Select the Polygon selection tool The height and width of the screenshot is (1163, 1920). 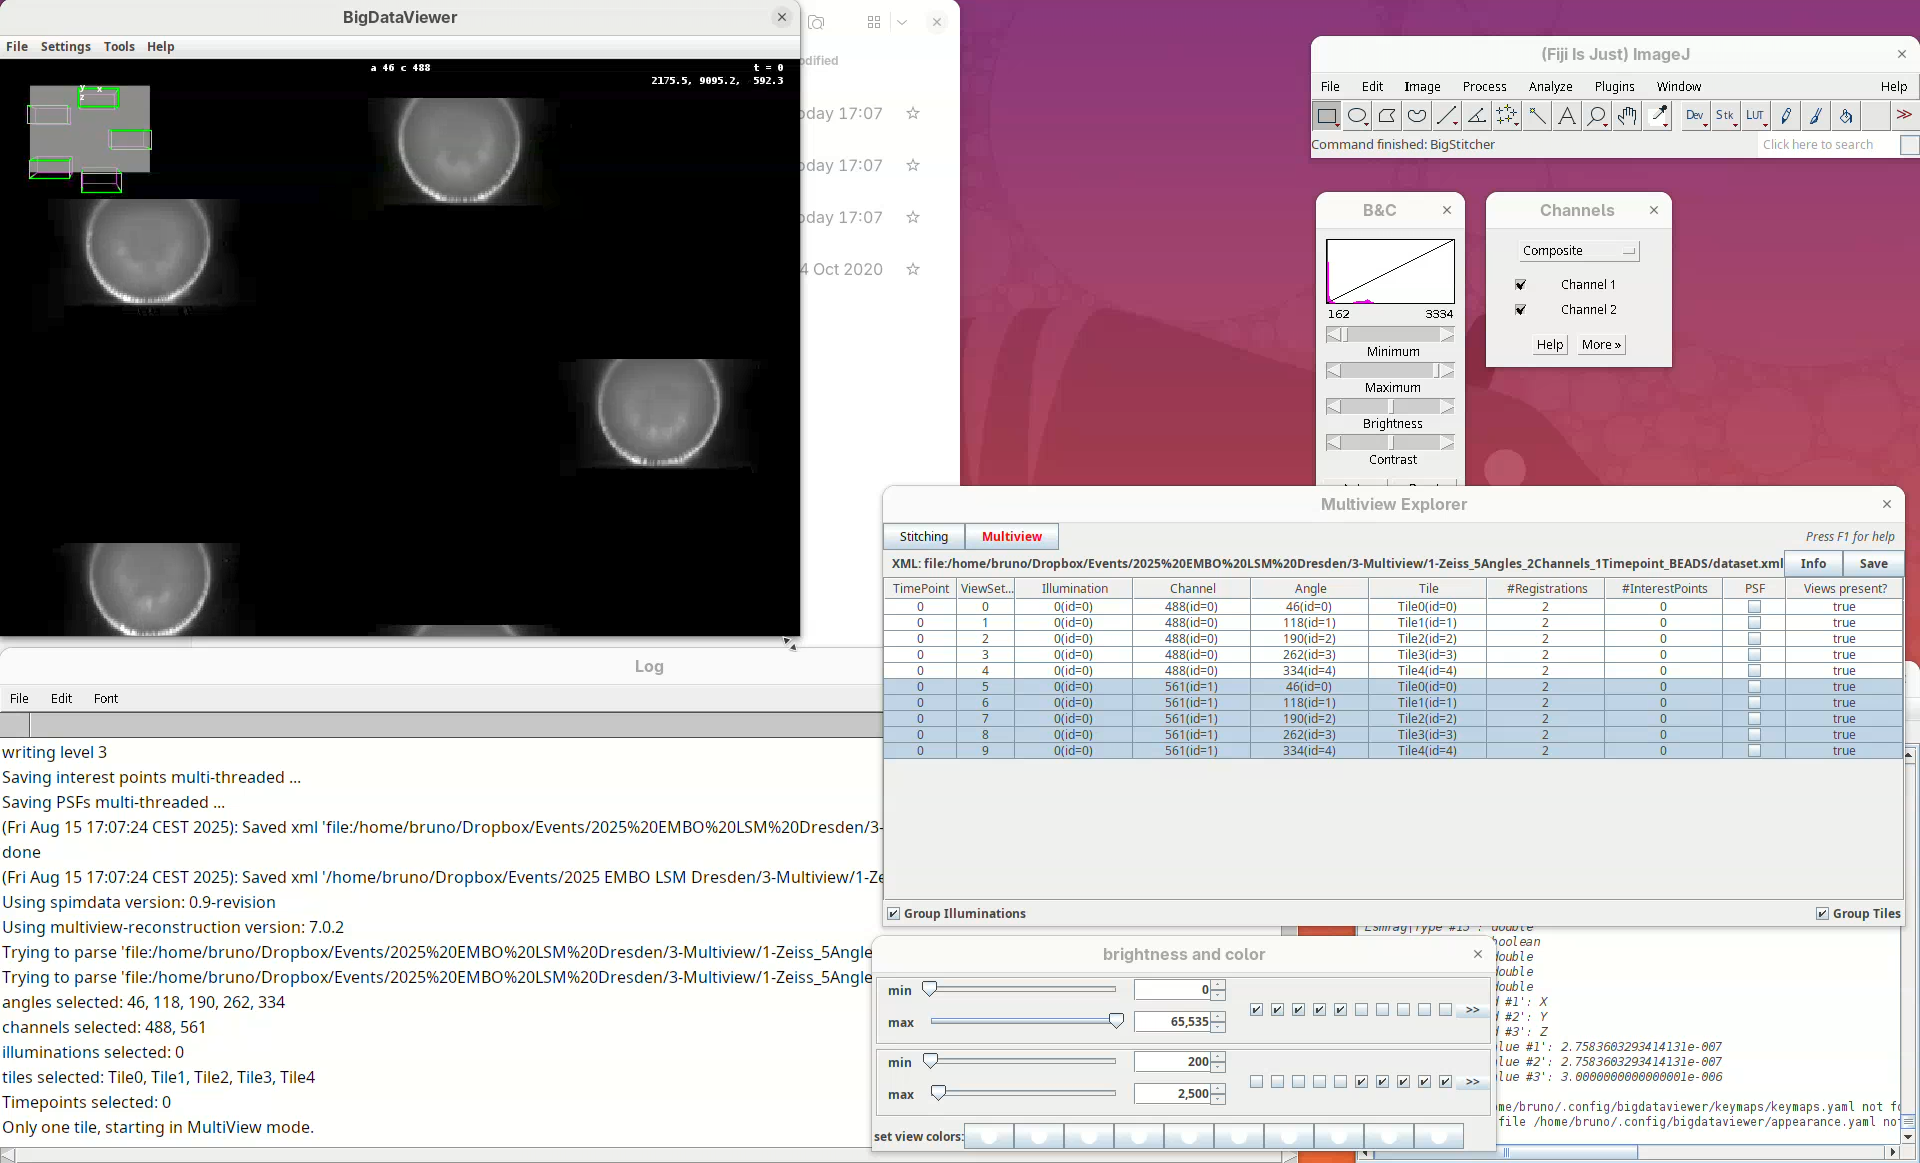click(1386, 116)
